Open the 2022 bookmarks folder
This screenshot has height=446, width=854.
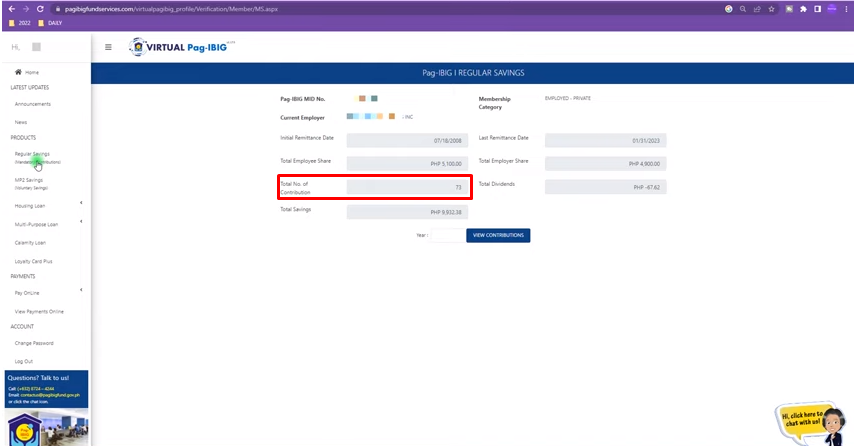(20, 23)
